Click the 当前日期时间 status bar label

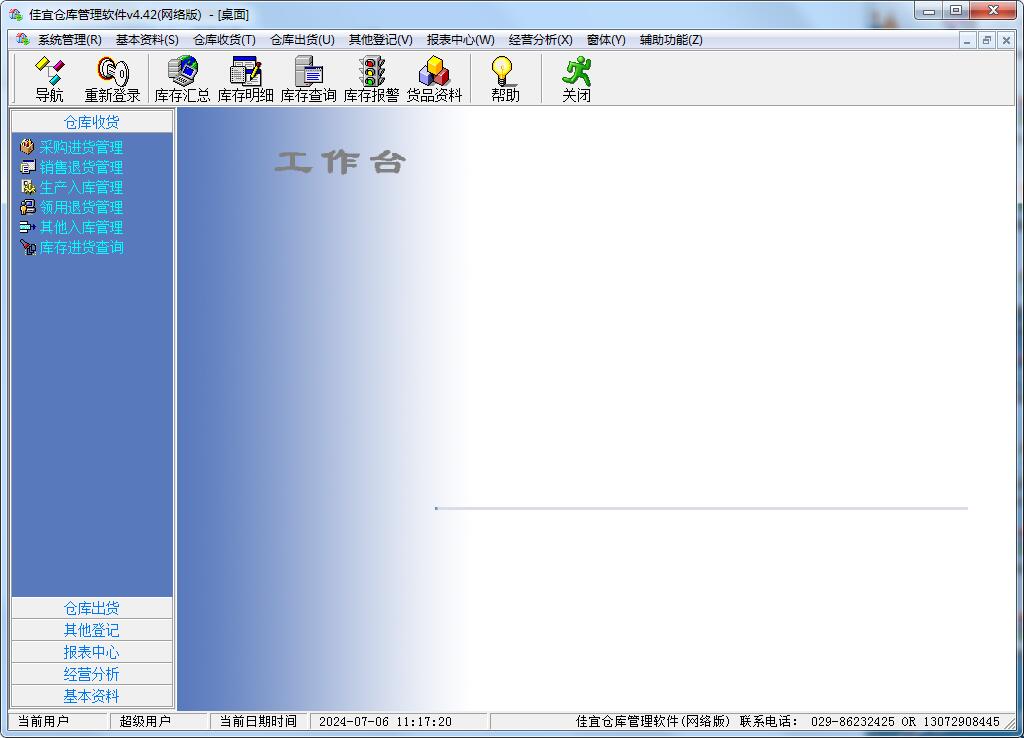pos(258,721)
